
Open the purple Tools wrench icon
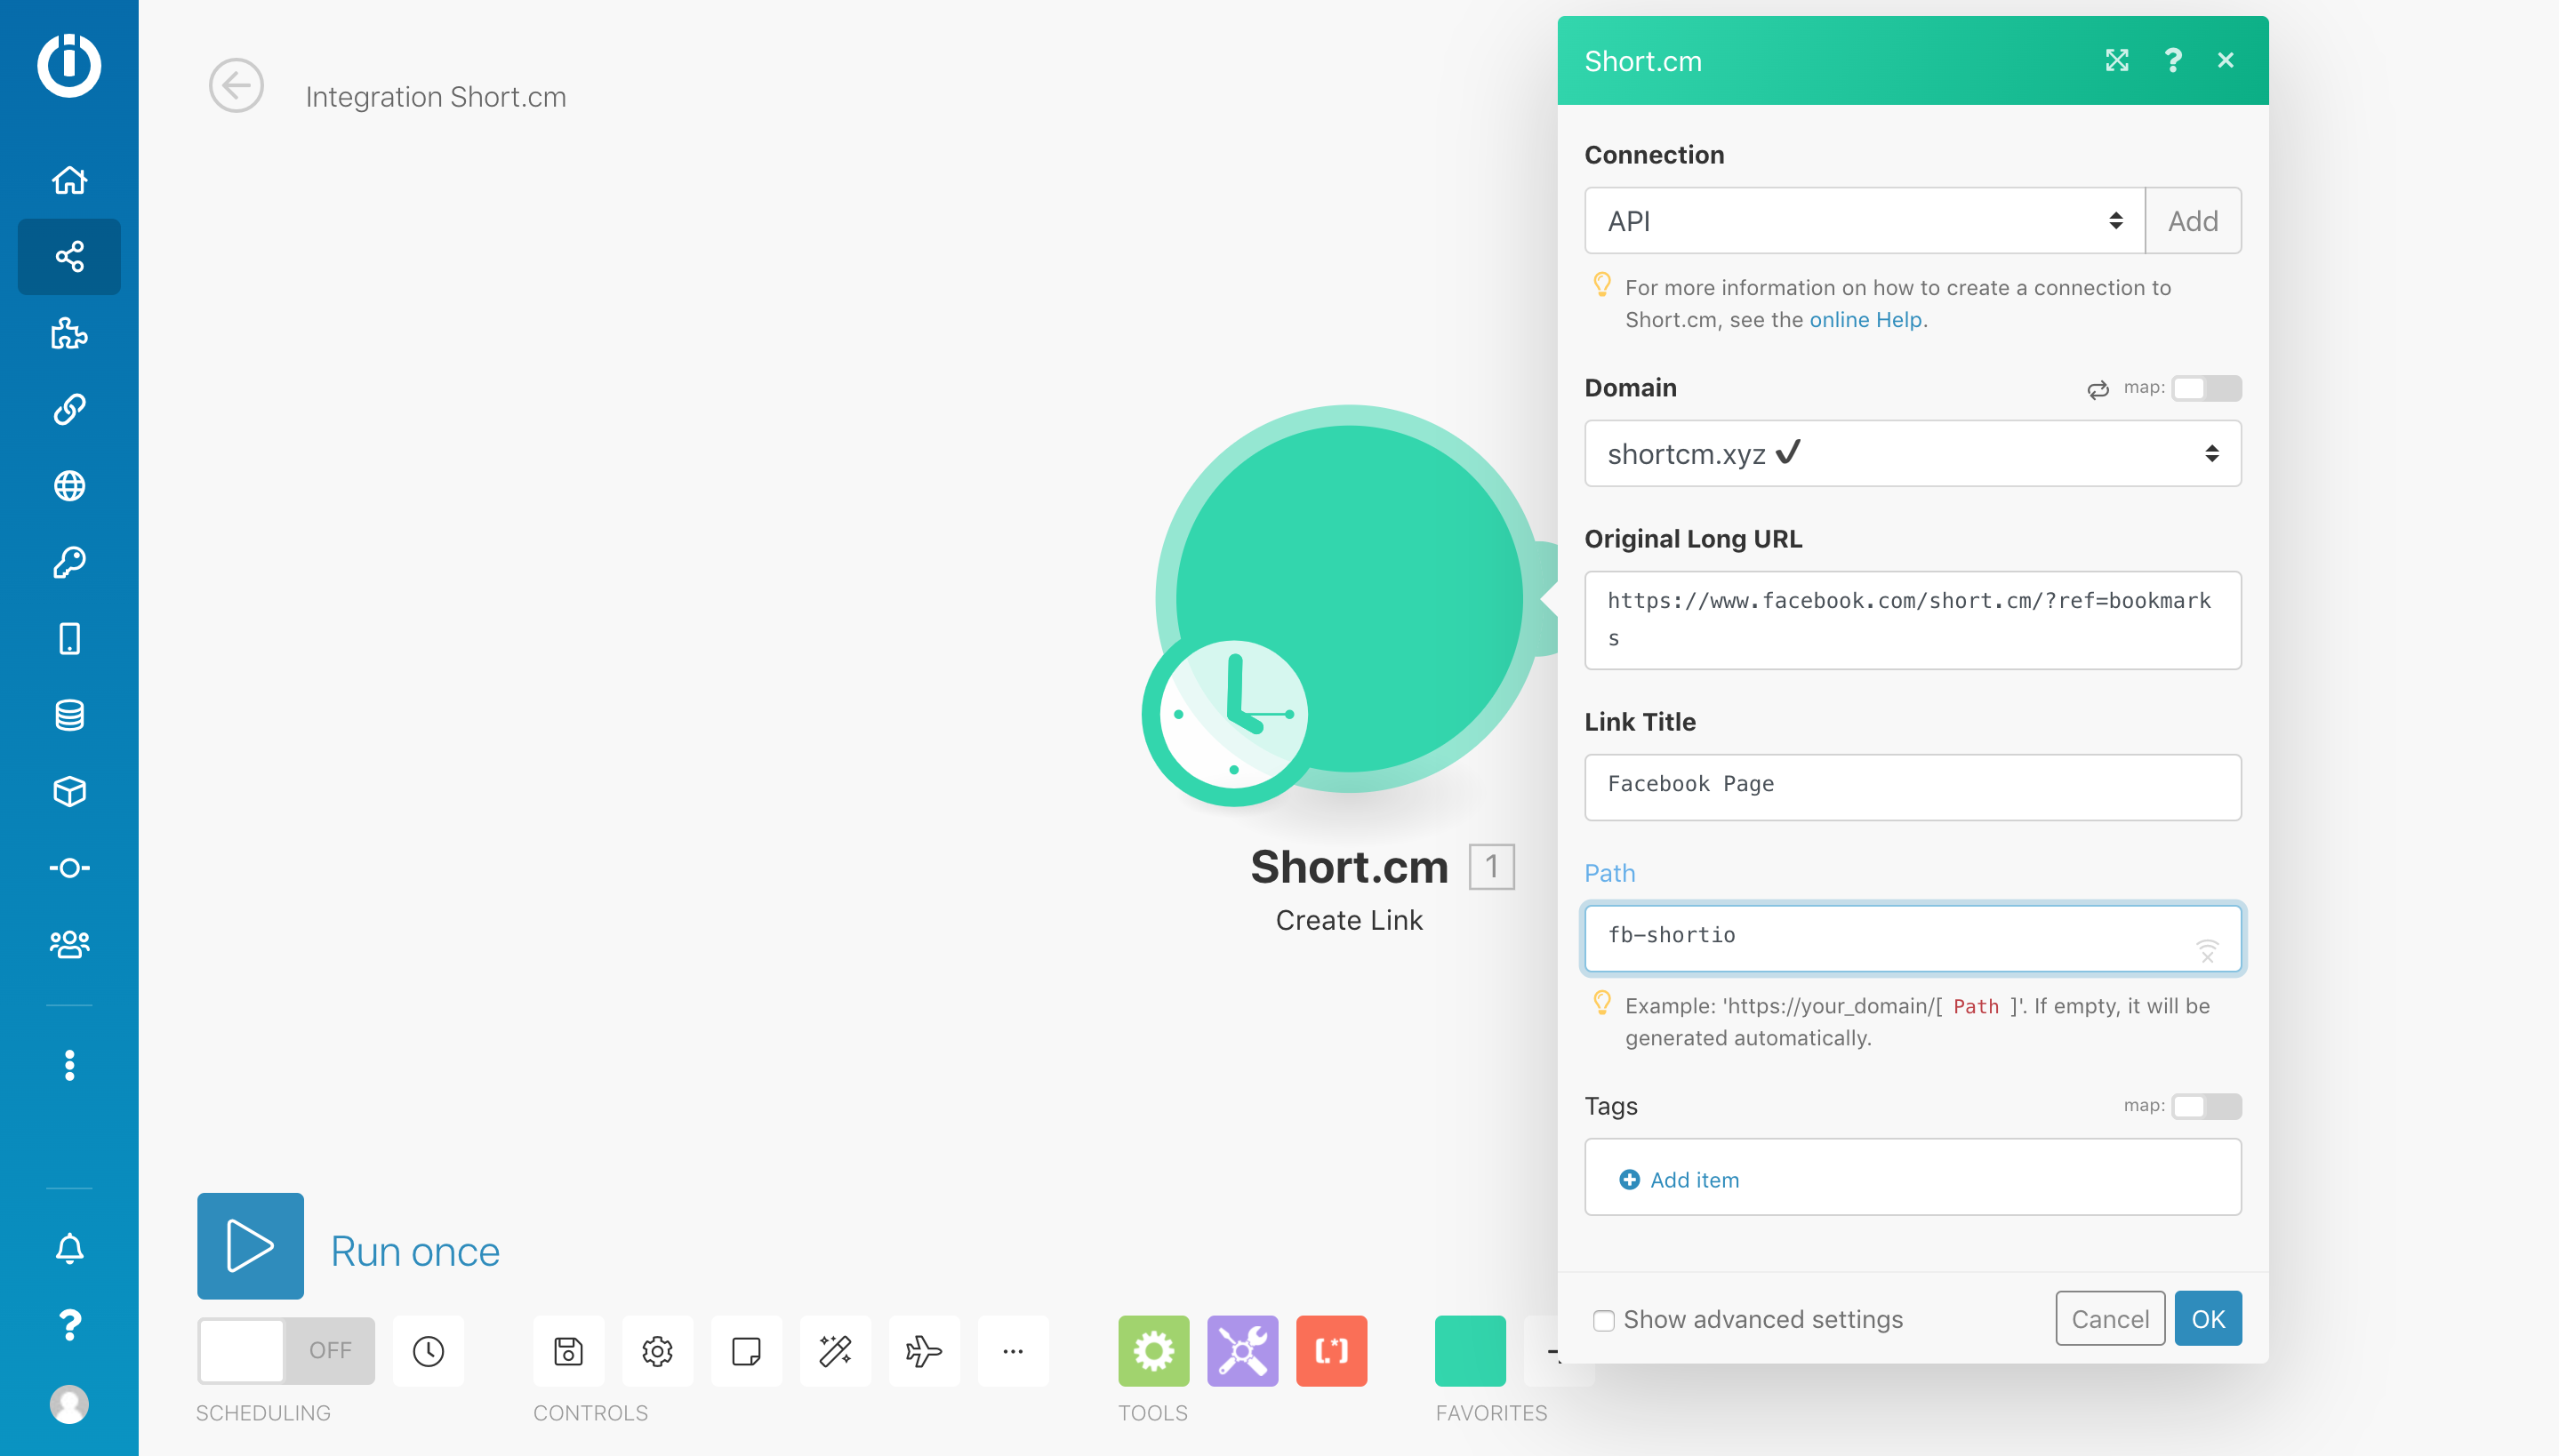[x=1242, y=1351]
